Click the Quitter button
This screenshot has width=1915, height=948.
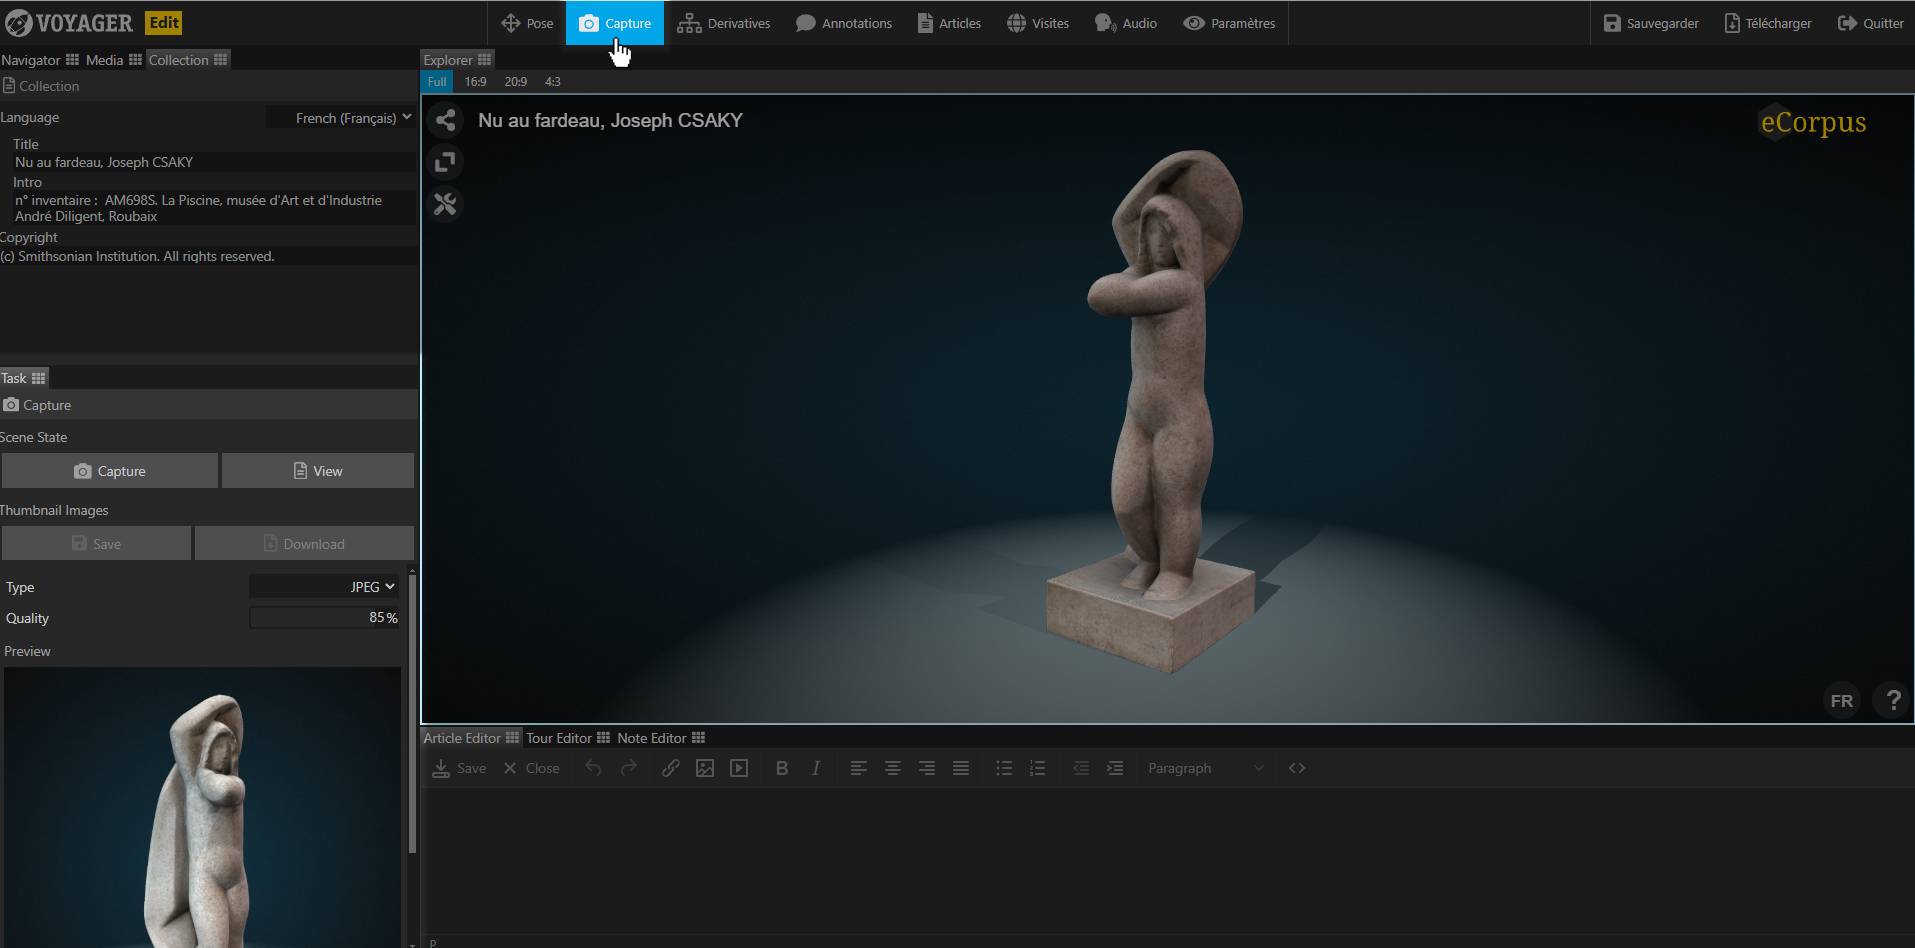(1870, 23)
